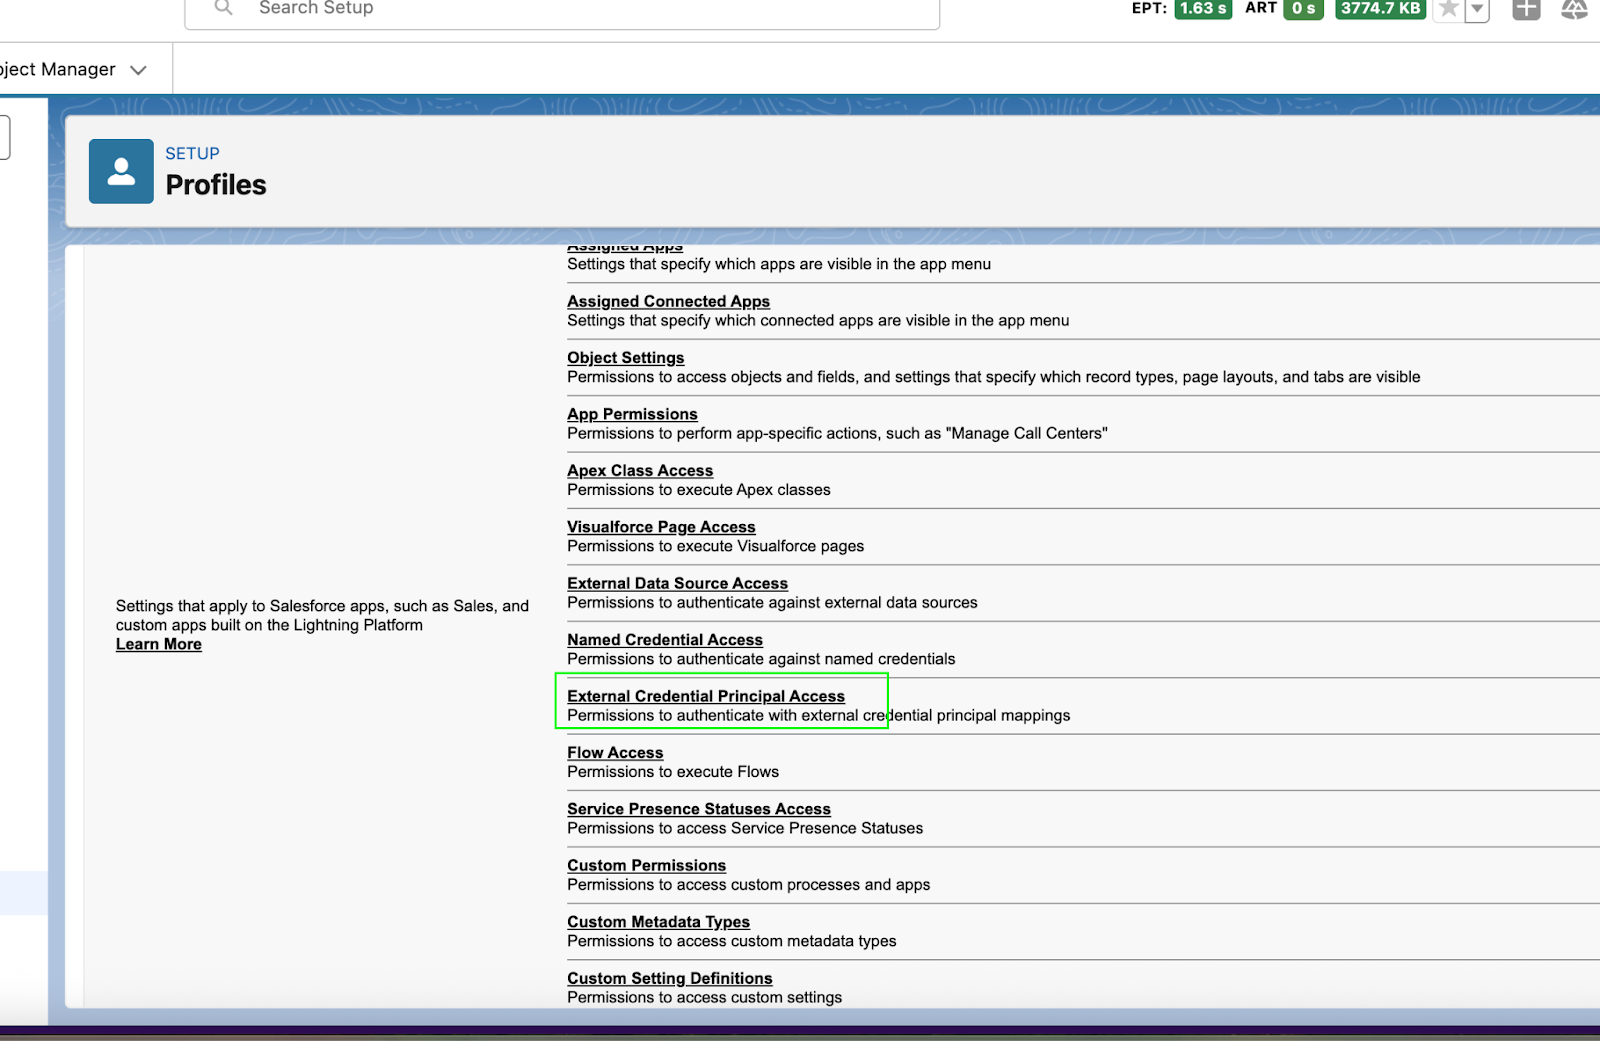Viewport: 1600px width, 1041px height.
Task: Click the search magnifier in Search Setup
Action: pyautogui.click(x=222, y=8)
